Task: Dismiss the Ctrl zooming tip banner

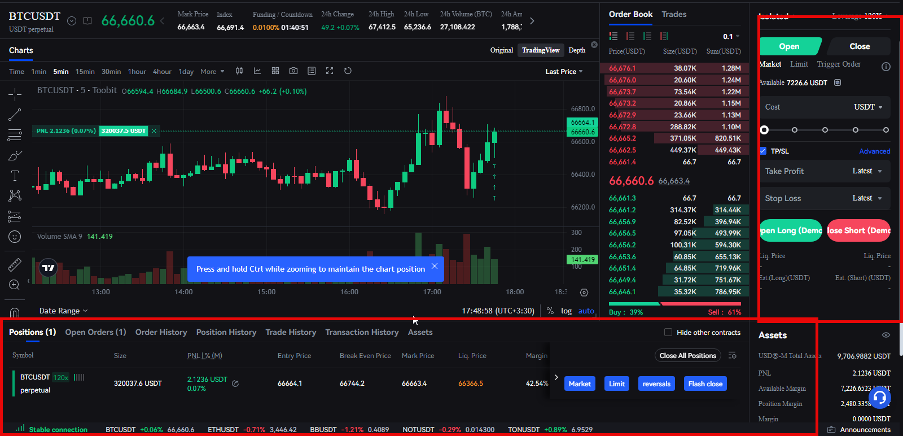Action: (435, 266)
